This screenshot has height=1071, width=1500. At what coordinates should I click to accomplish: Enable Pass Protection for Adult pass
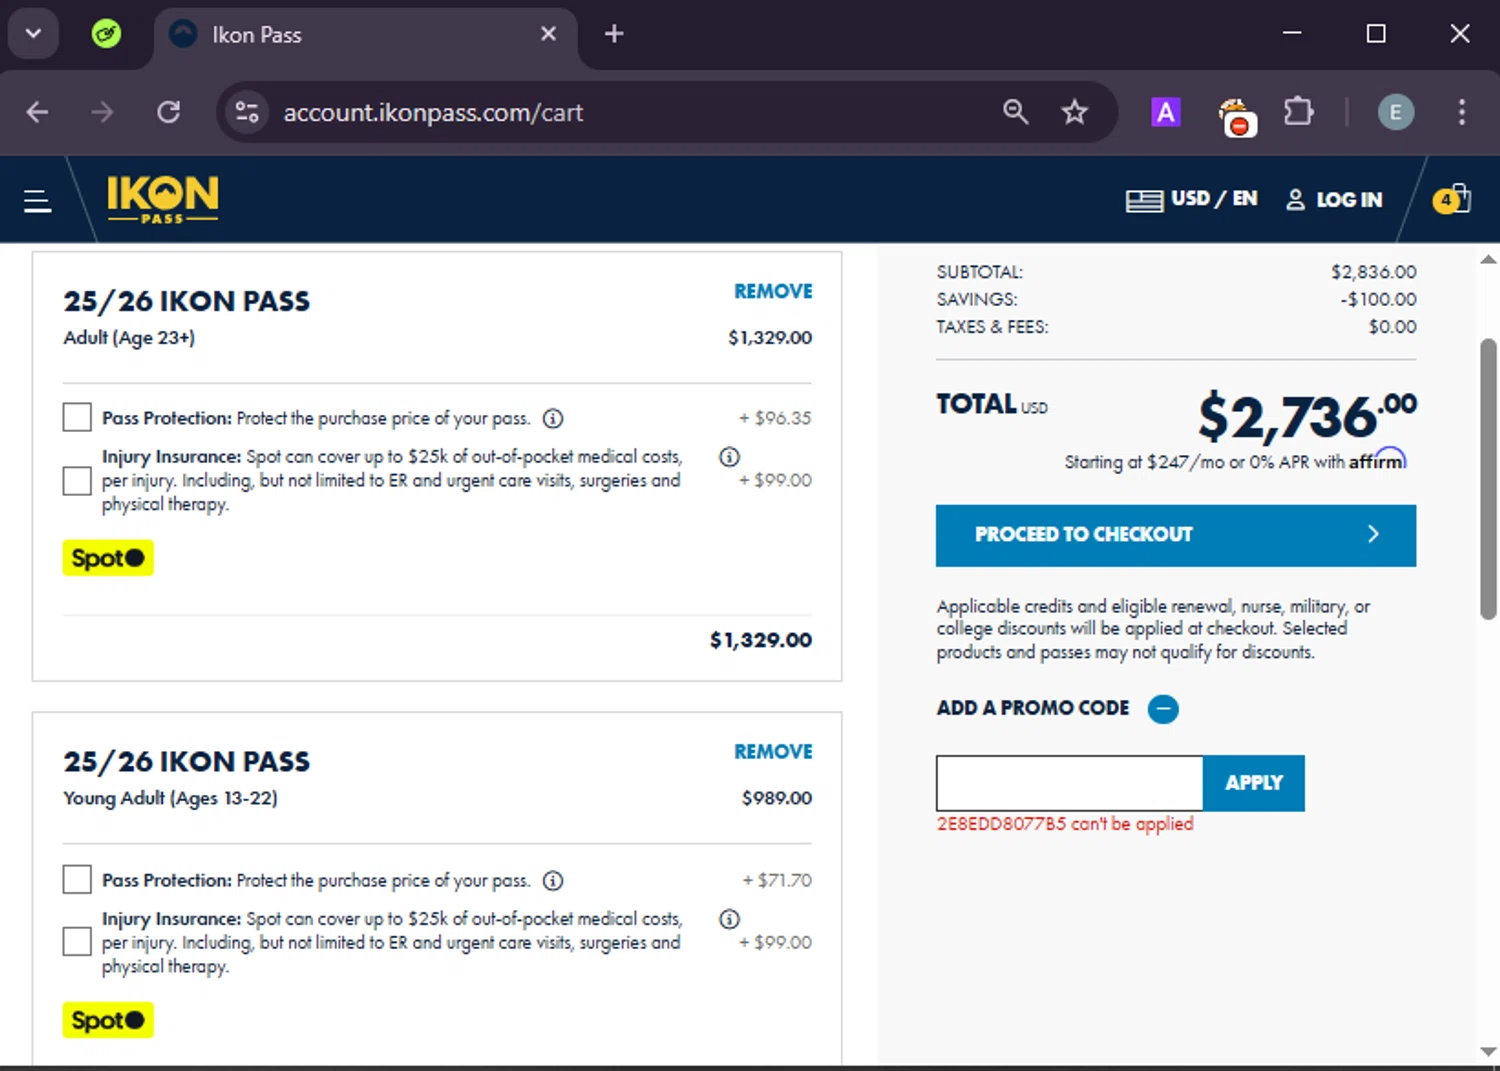pos(77,417)
